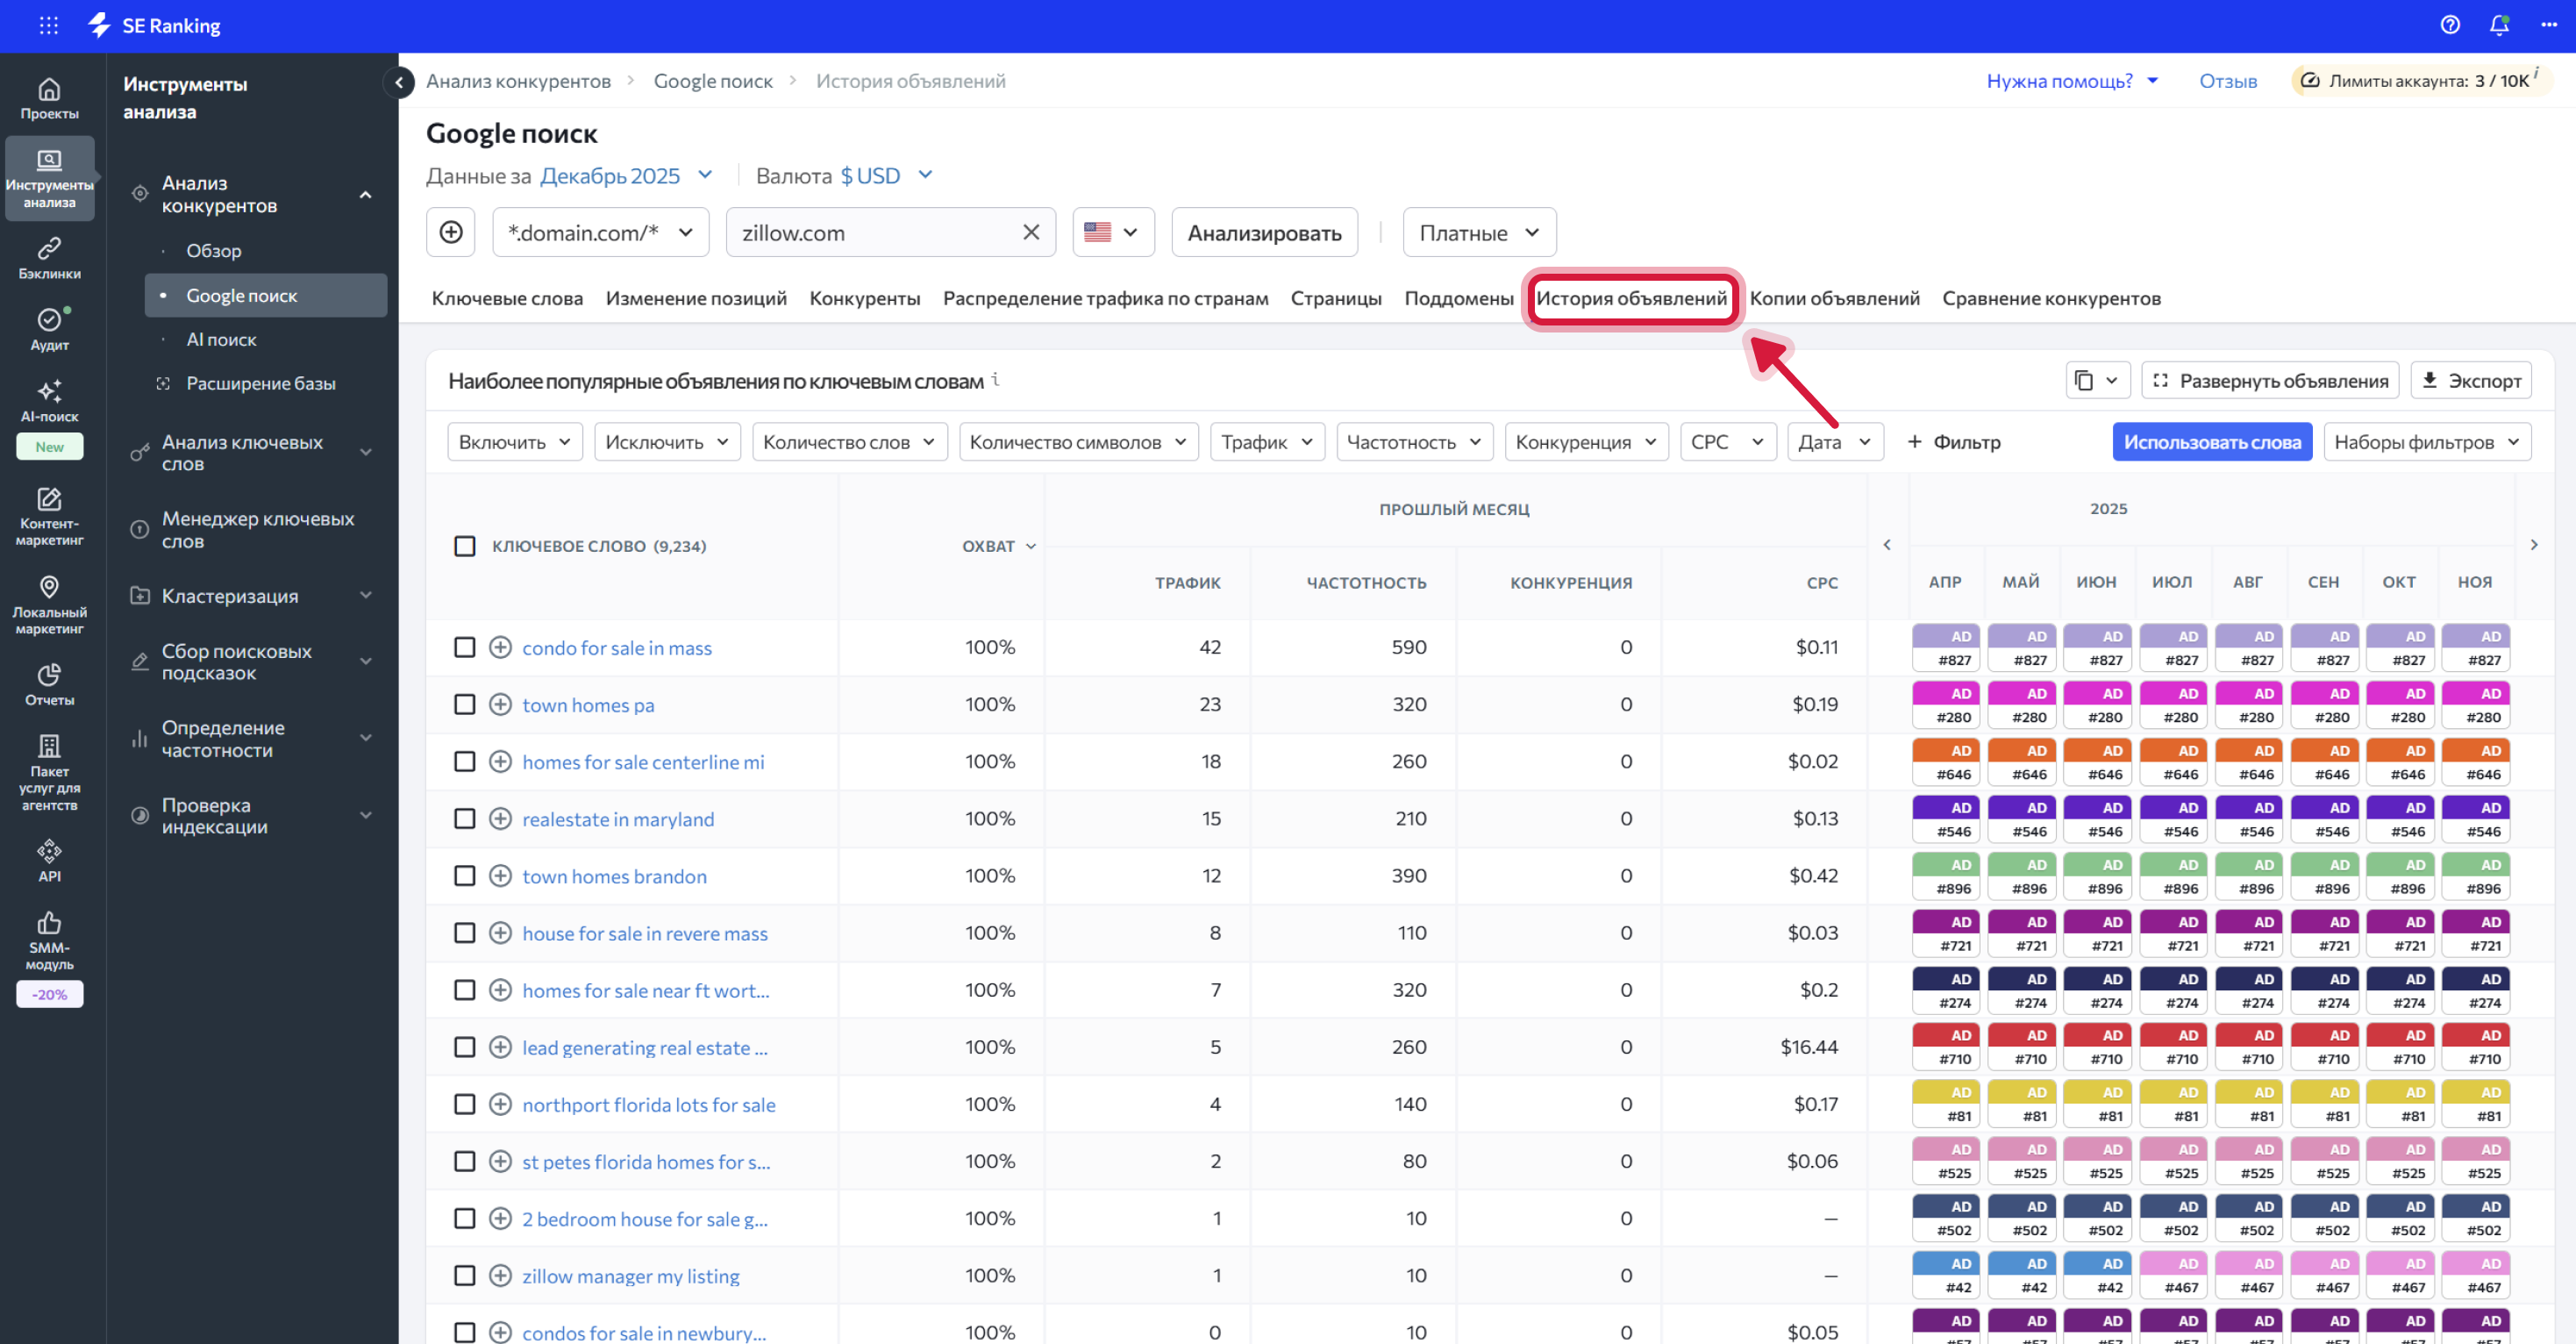Open the keyword link 'realestate in maryland'
Screen dimensions: 2576x1344
(618, 818)
